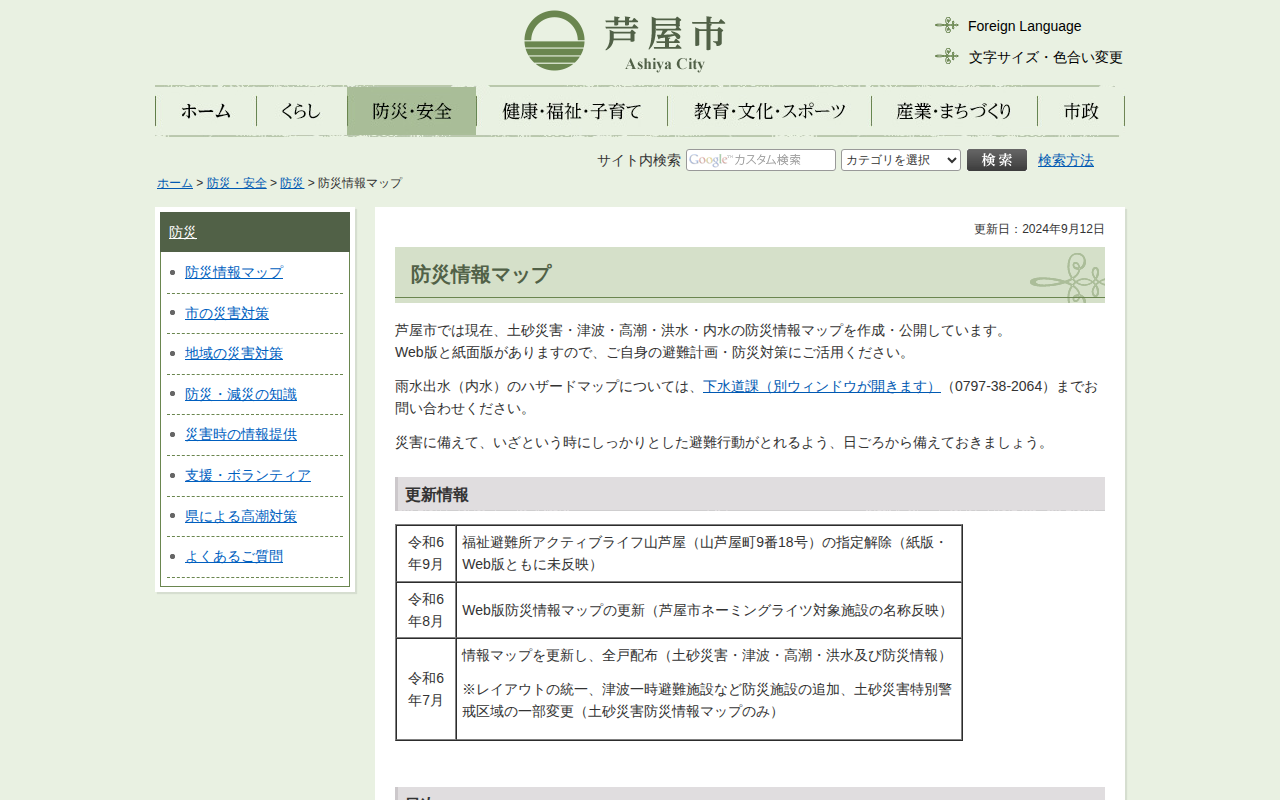Screen dimensions: 1280x800
Task: Open 市の災害対策 in sidebar
Action: point(227,313)
